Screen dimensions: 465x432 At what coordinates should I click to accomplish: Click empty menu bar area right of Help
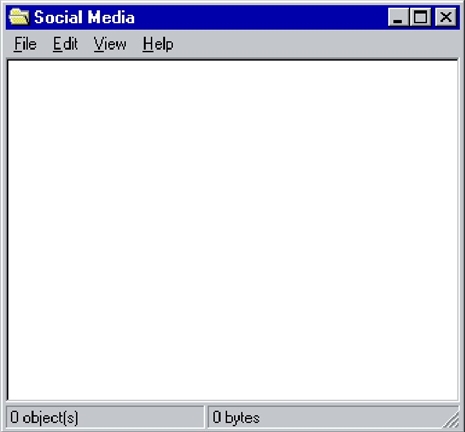pos(317,44)
